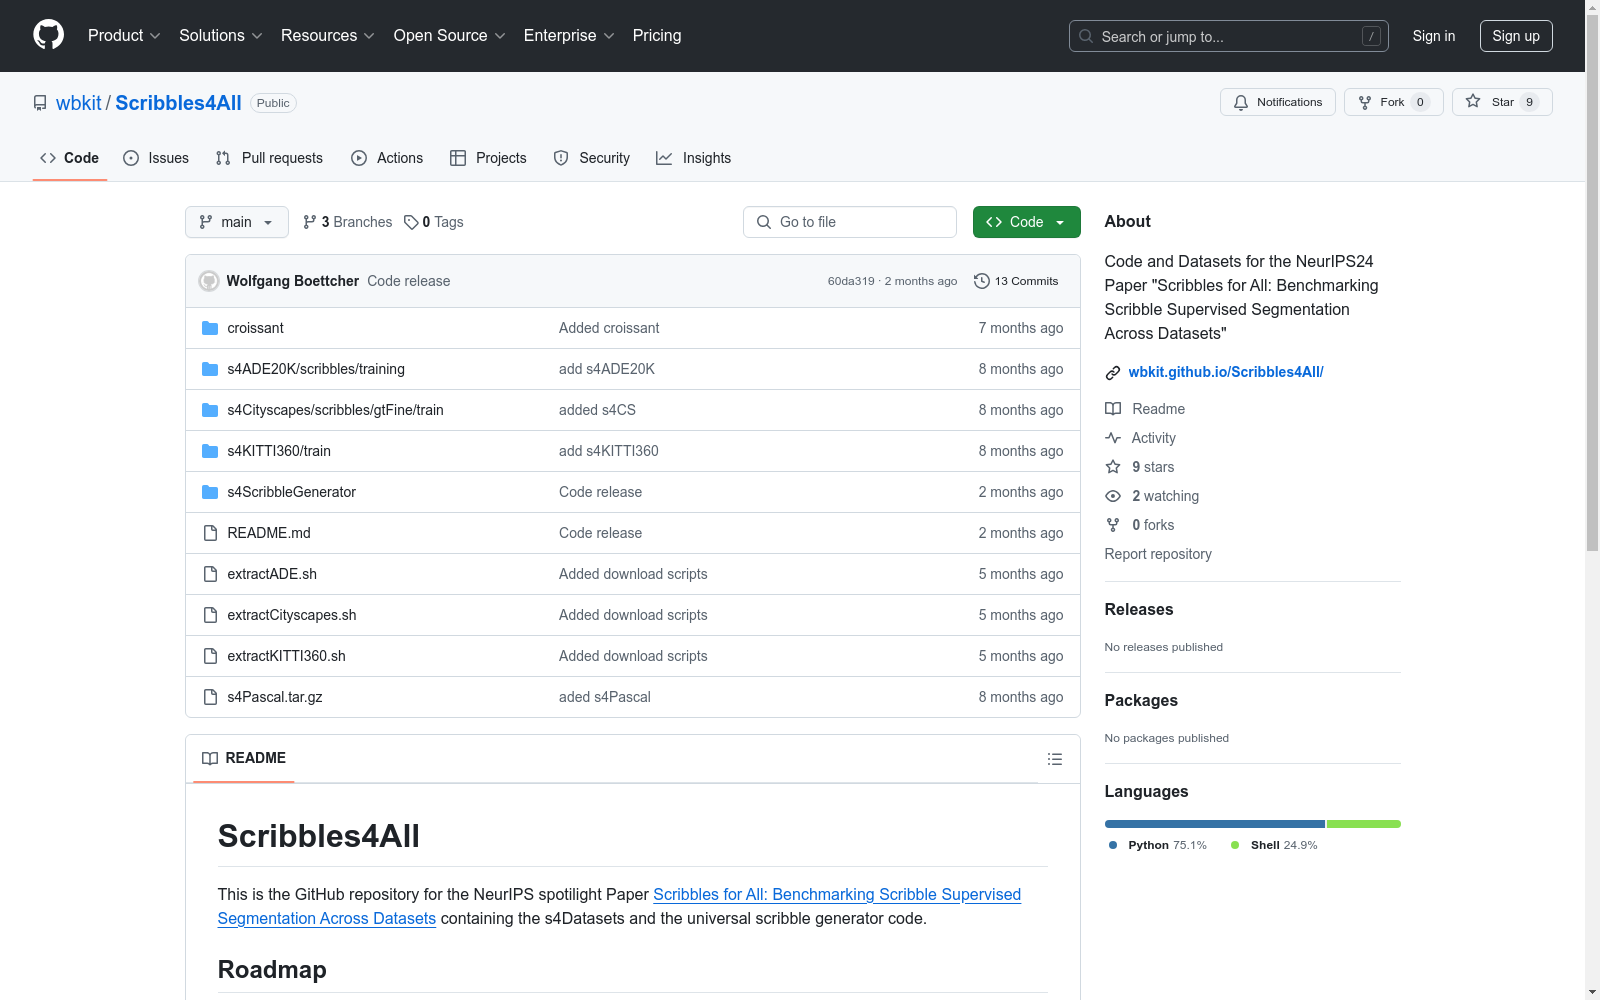Click the link chain icon in About
This screenshot has width=1600, height=1000.
(x=1113, y=373)
